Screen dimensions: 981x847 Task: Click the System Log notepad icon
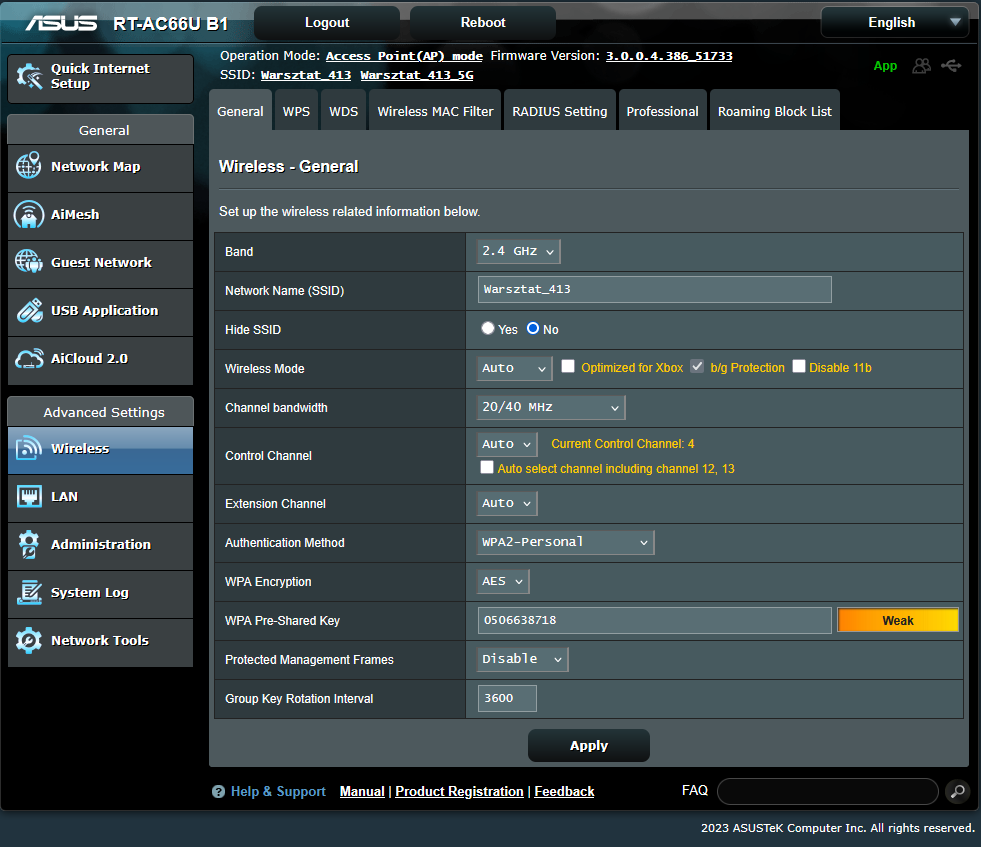(x=29, y=592)
